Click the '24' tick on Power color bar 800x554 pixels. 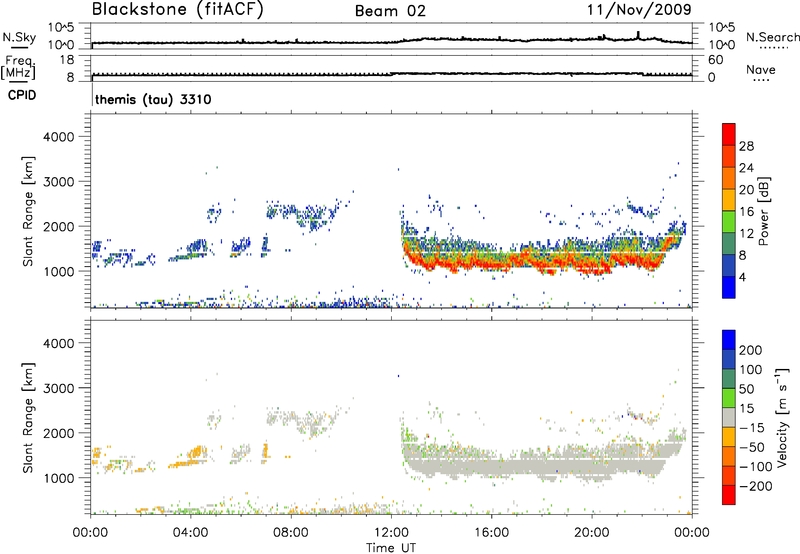point(746,168)
